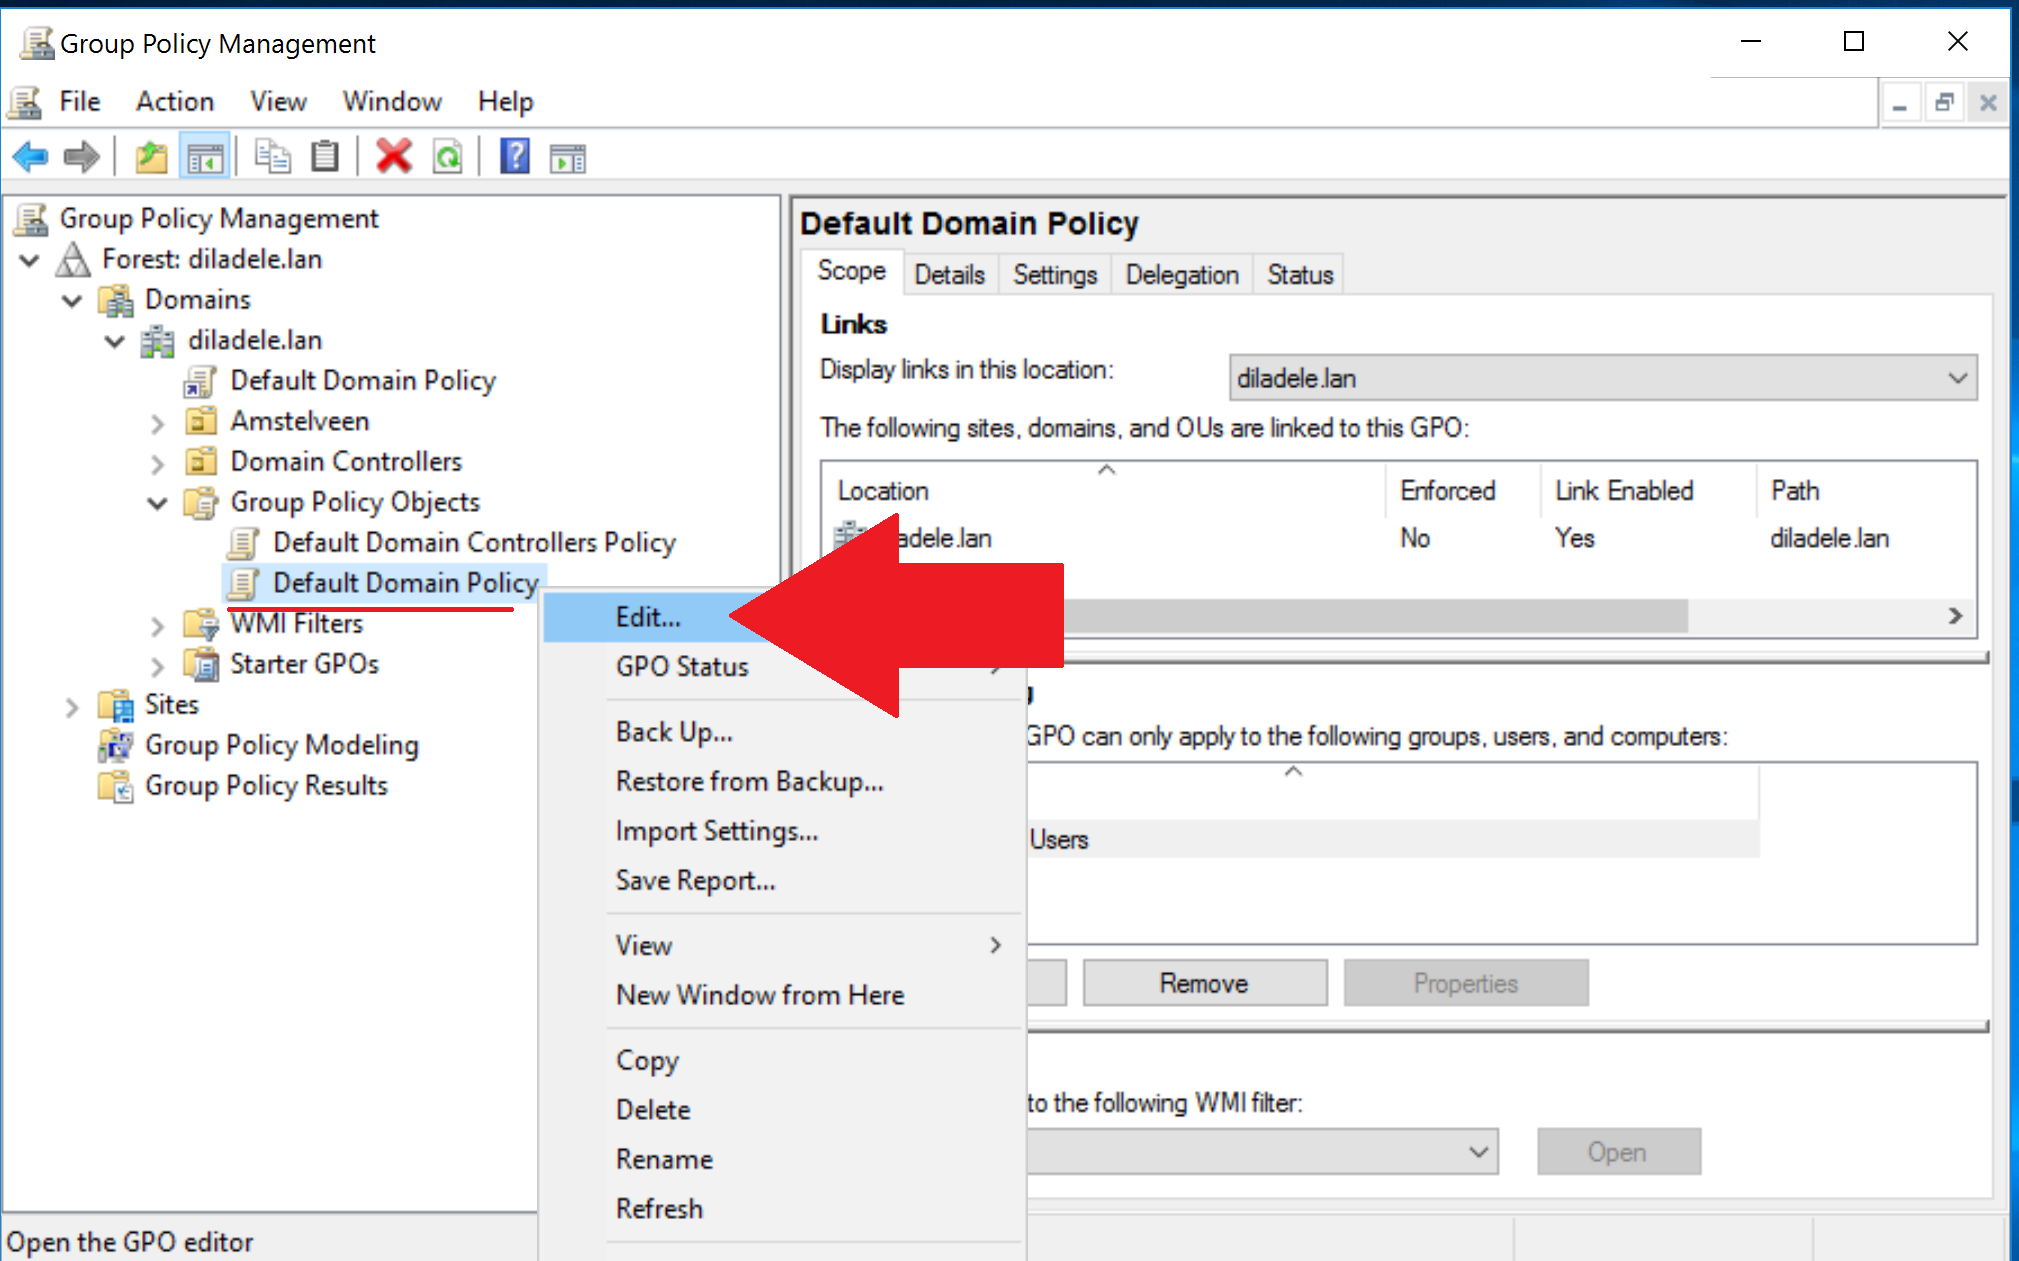Select GPO Status in context menu
Screen dimensions: 2019x1261
point(682,667)
